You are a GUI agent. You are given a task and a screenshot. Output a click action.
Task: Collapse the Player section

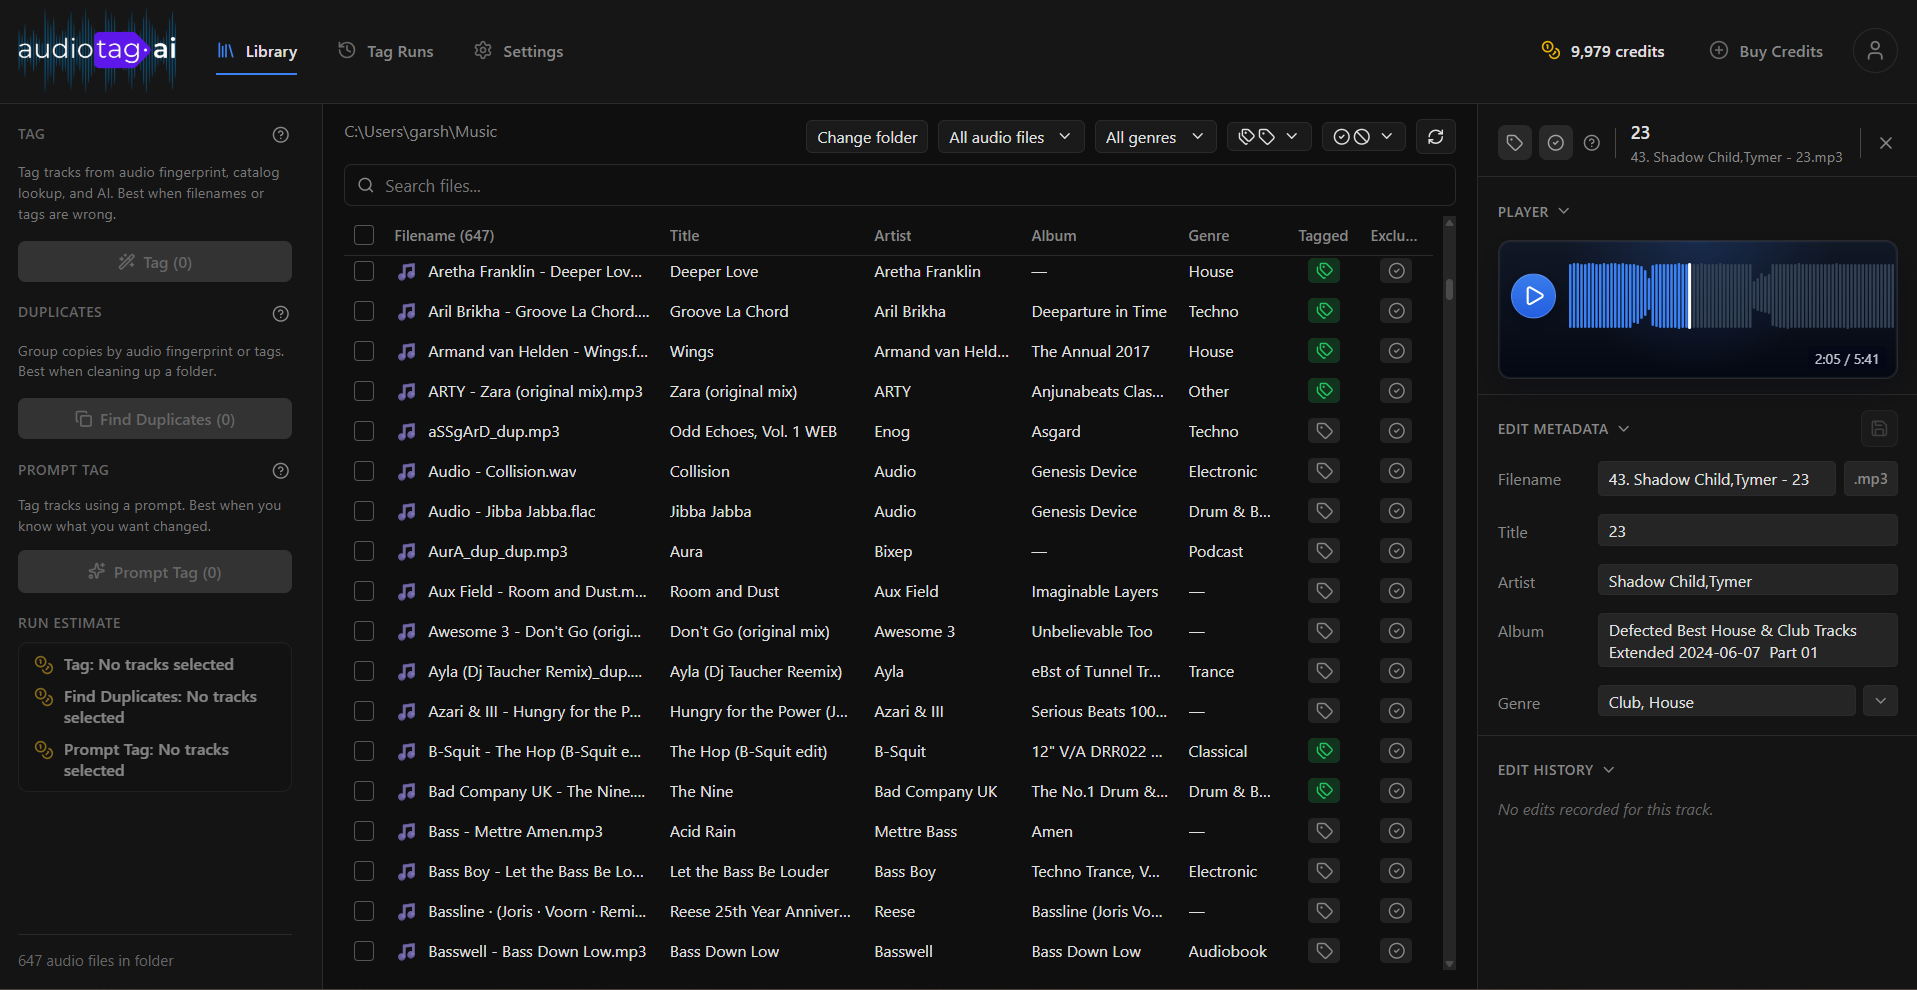coord(1533,212)
